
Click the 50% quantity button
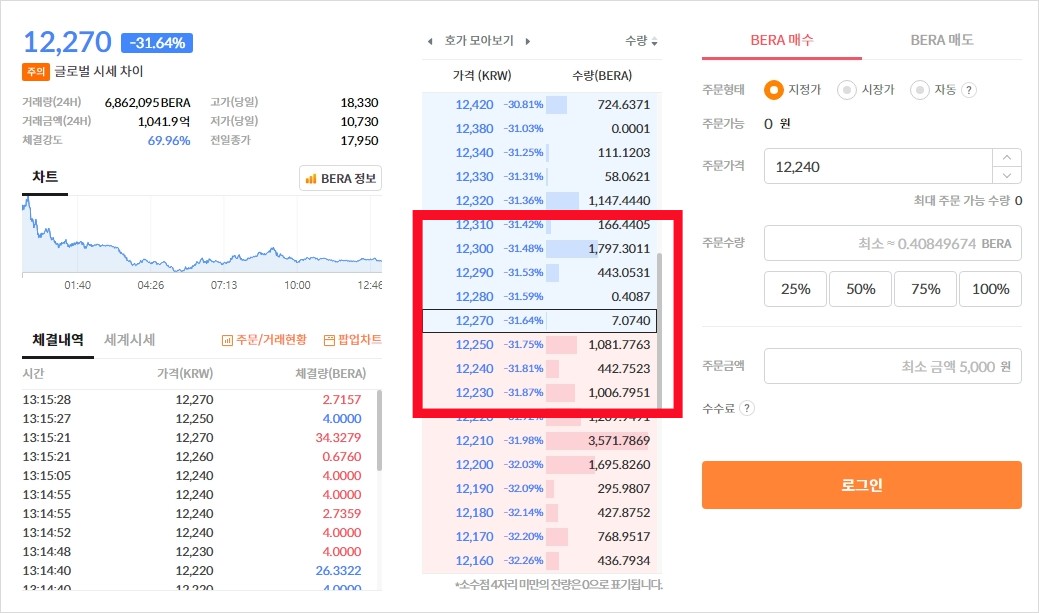[860, 289]
